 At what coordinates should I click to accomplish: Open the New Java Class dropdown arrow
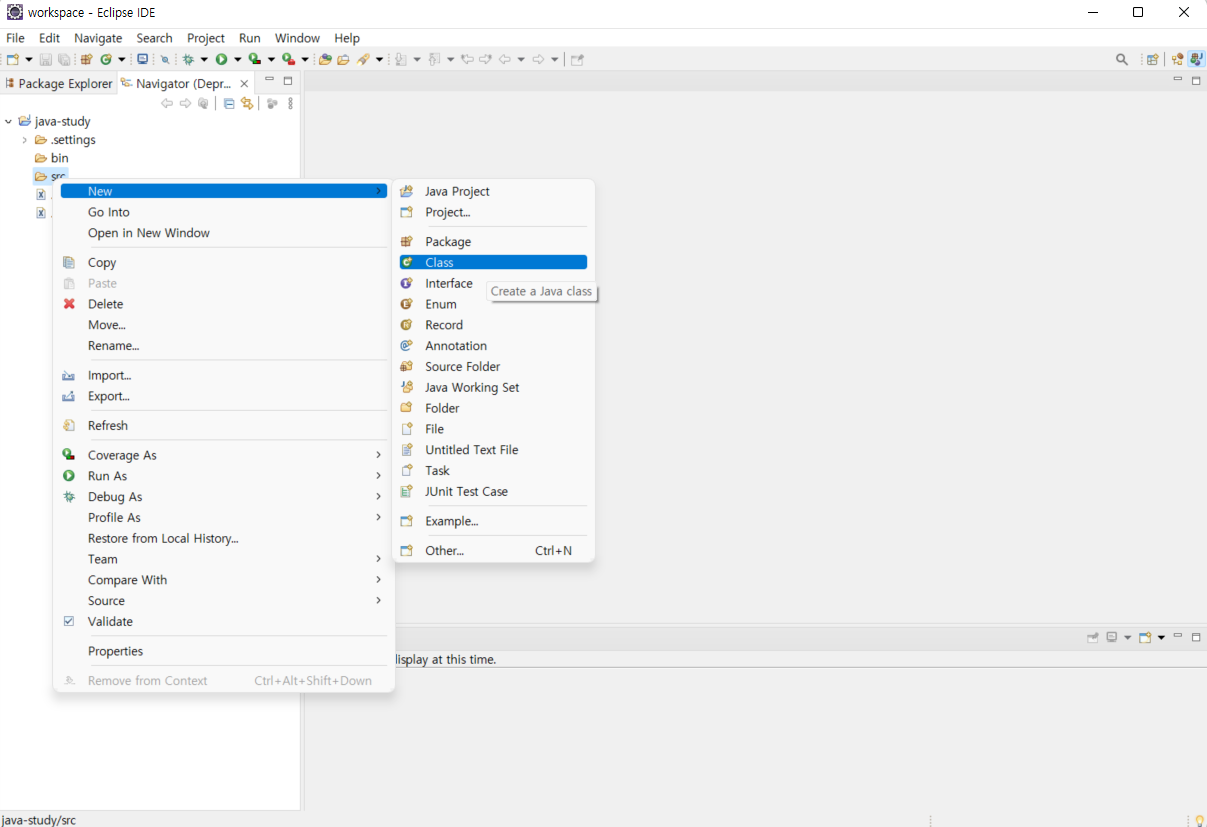[x=121, y=60]
